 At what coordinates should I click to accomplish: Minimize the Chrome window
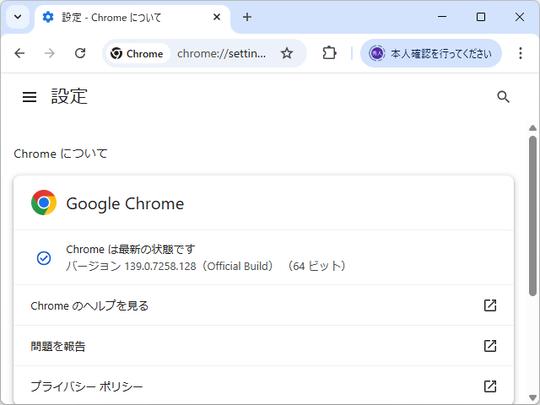tap(442, 17)
